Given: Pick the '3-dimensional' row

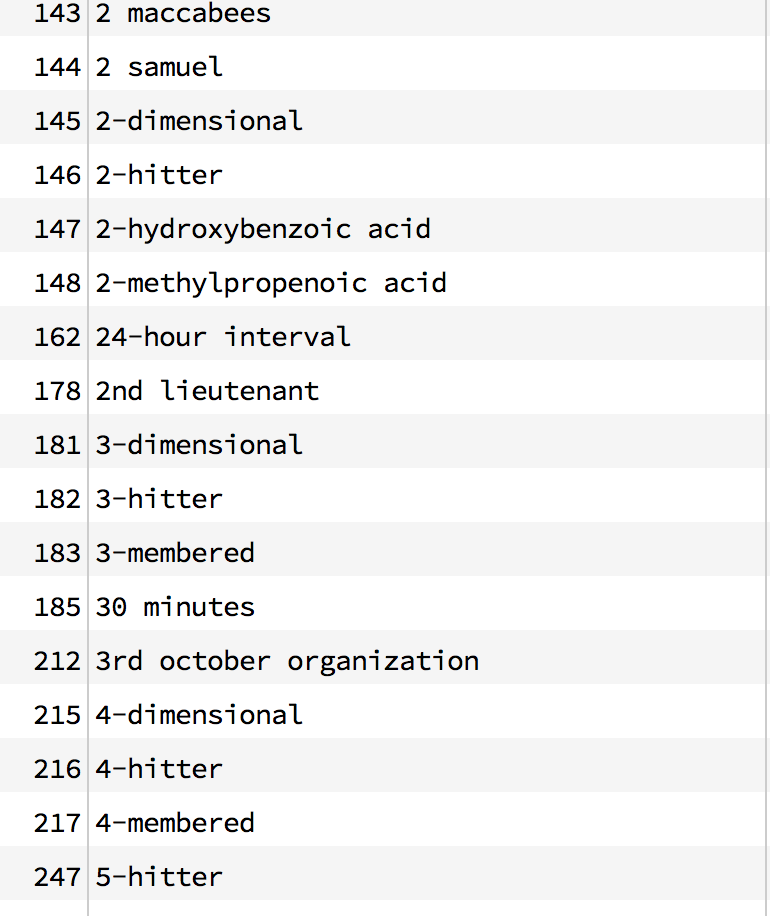Looking at the screenshot, I should (383, 441).
